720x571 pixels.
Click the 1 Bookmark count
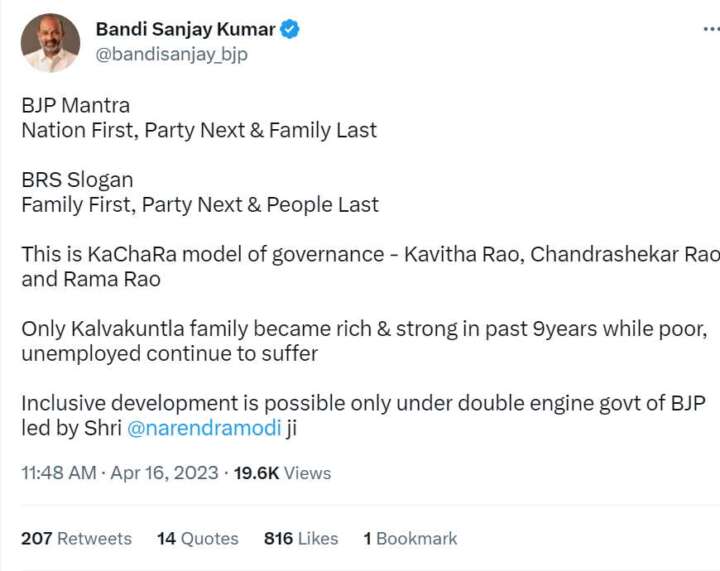tap(409, 538)
